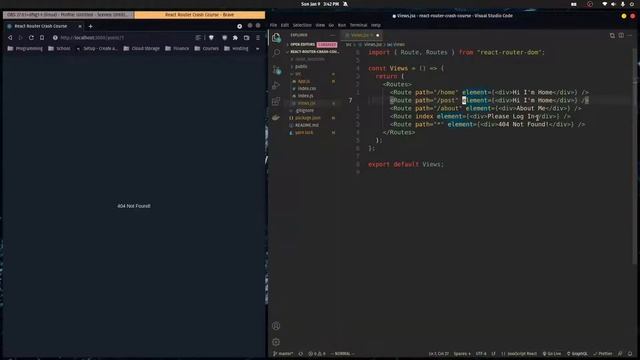Switch to the OBS window in the taskbar
Viewport: 640px width, 360px height.
pos(68,15)
